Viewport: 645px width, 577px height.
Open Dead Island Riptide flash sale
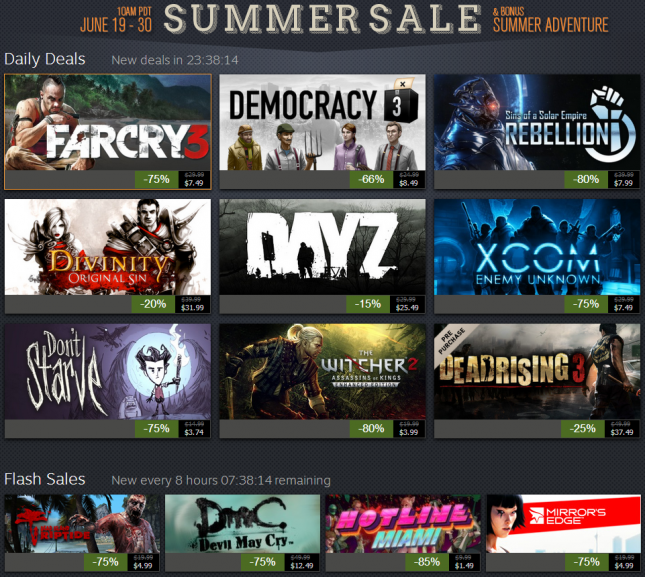[82, 524]
